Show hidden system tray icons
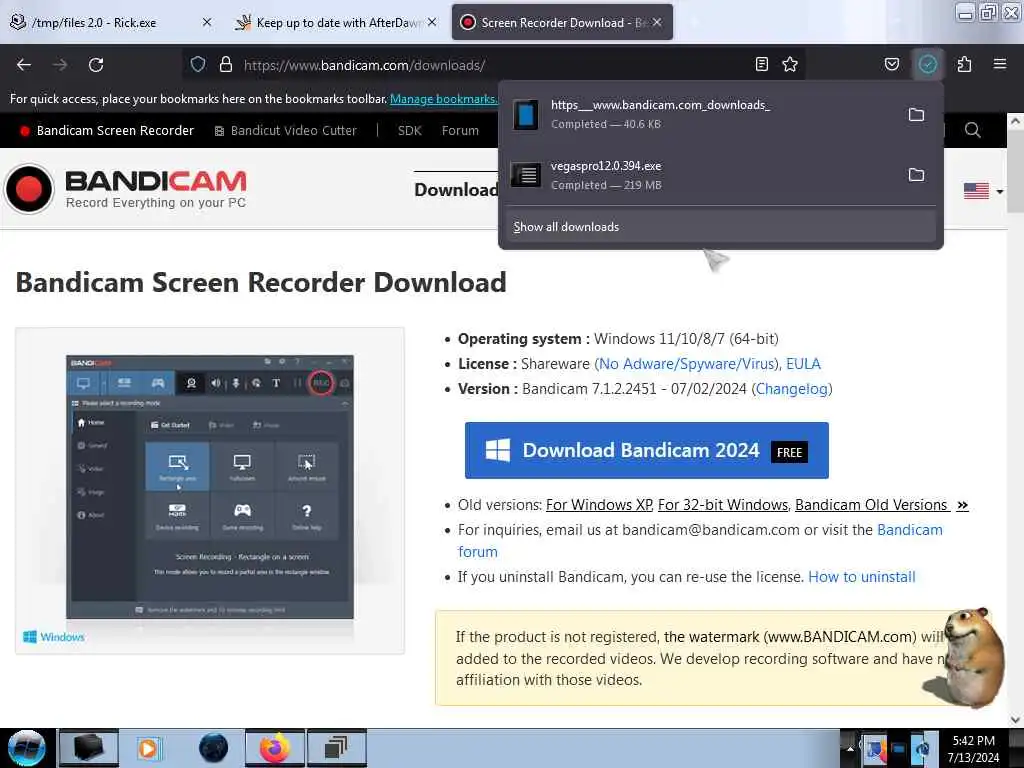Screen dimensions: 1024x768 pos(850,748)
